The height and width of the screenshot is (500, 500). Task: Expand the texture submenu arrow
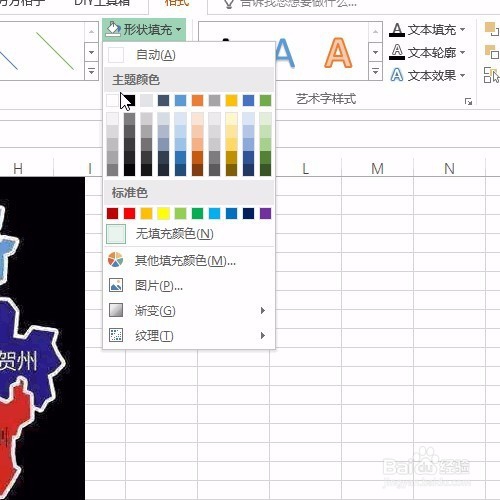click(263, 335)
